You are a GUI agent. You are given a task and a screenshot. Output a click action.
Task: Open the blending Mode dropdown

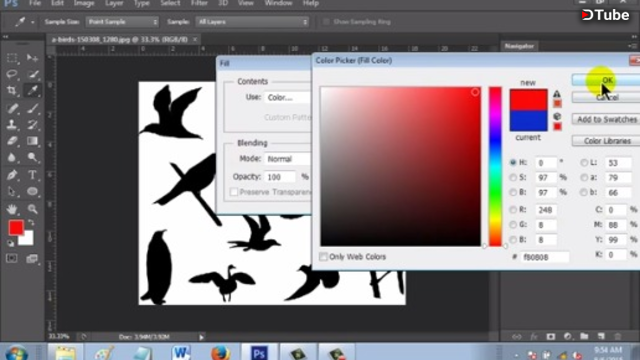pos(288,159)
